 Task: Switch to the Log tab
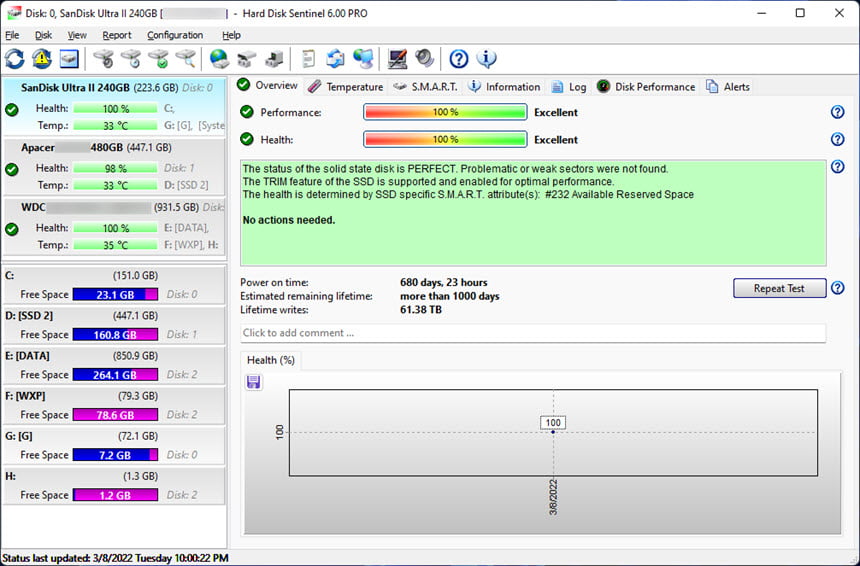point(569,87)
